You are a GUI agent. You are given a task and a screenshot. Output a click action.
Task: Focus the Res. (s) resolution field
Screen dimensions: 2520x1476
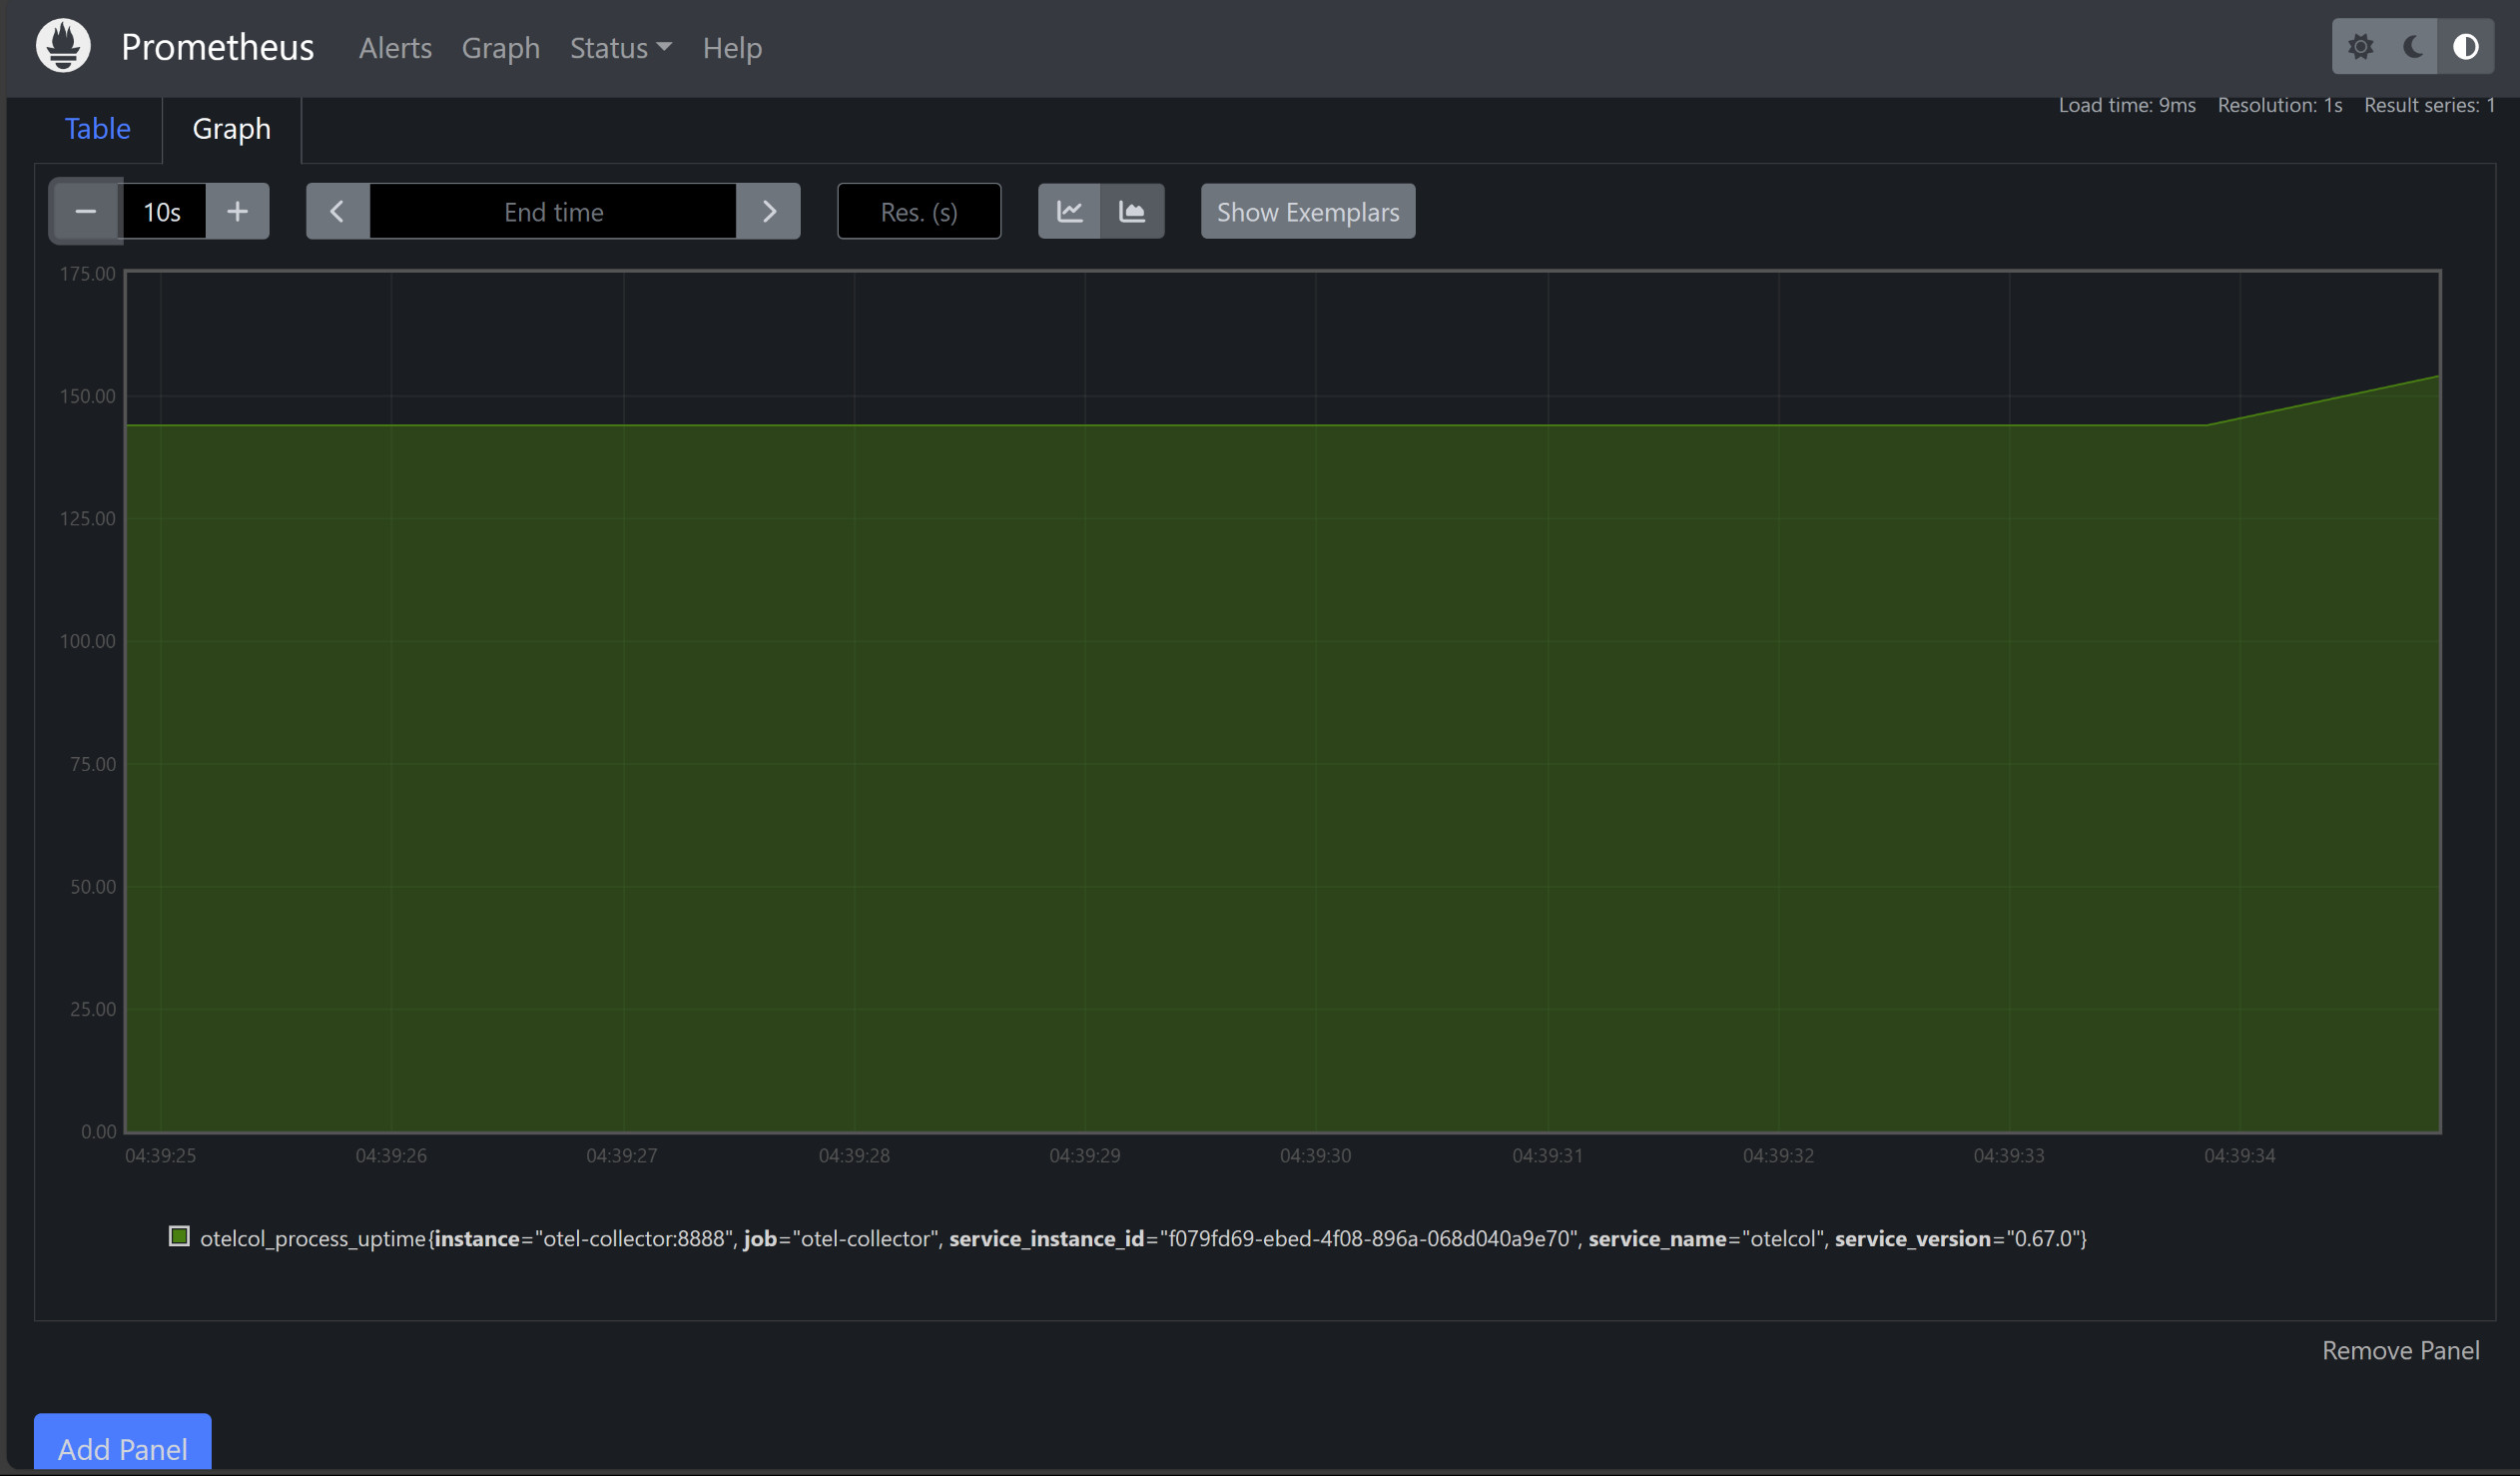click(918, 211)
